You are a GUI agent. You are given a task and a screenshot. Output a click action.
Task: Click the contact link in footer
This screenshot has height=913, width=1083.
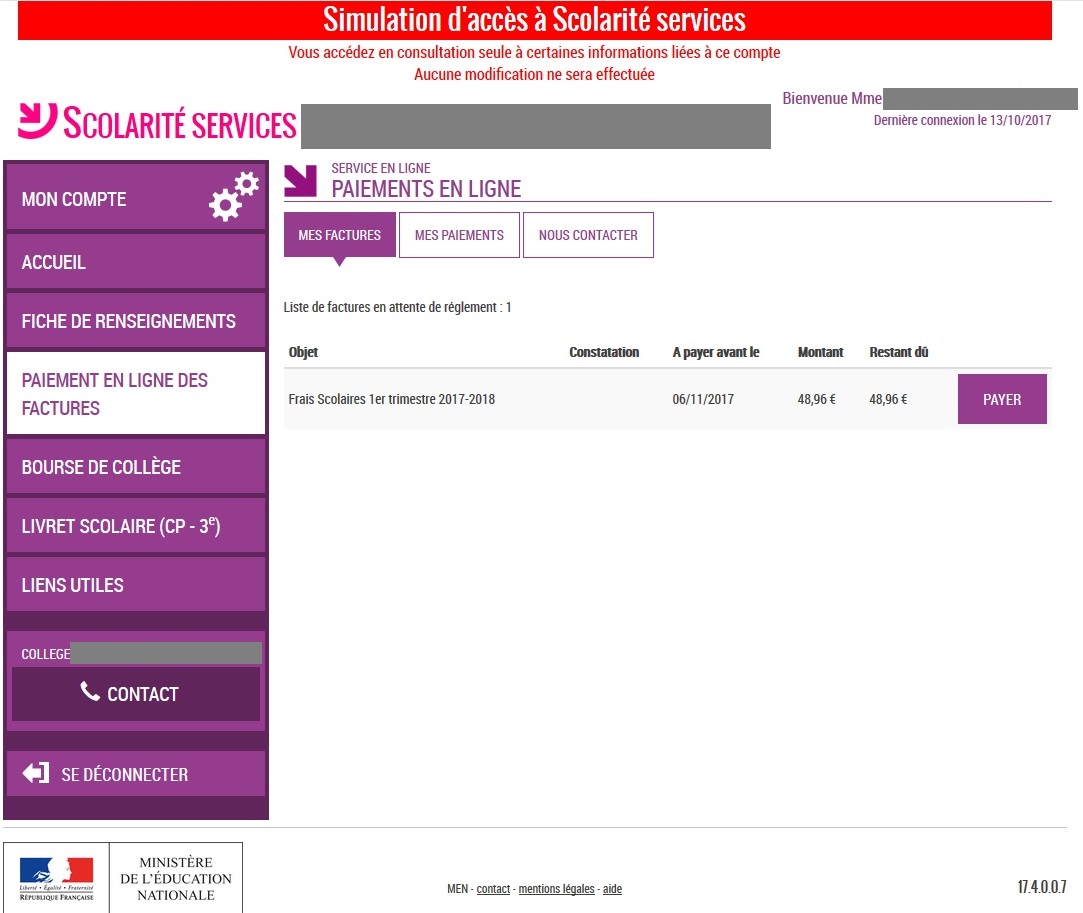coord(493,889)
